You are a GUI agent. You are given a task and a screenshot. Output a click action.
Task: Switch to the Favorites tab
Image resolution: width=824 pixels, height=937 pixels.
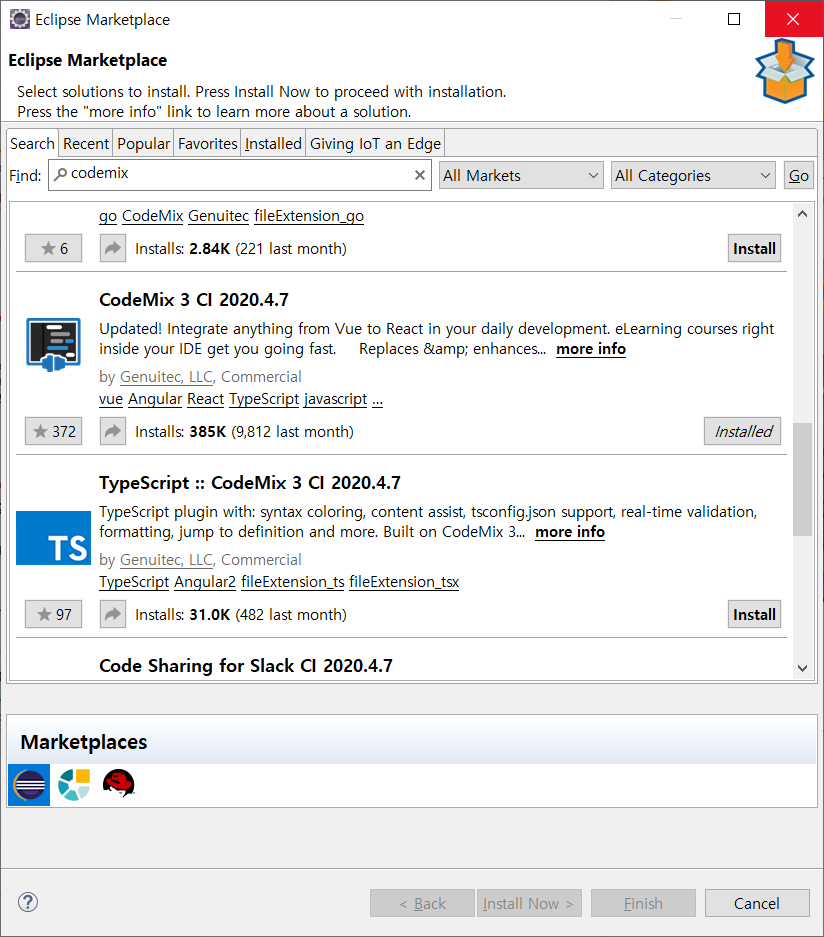coord(207,144)
